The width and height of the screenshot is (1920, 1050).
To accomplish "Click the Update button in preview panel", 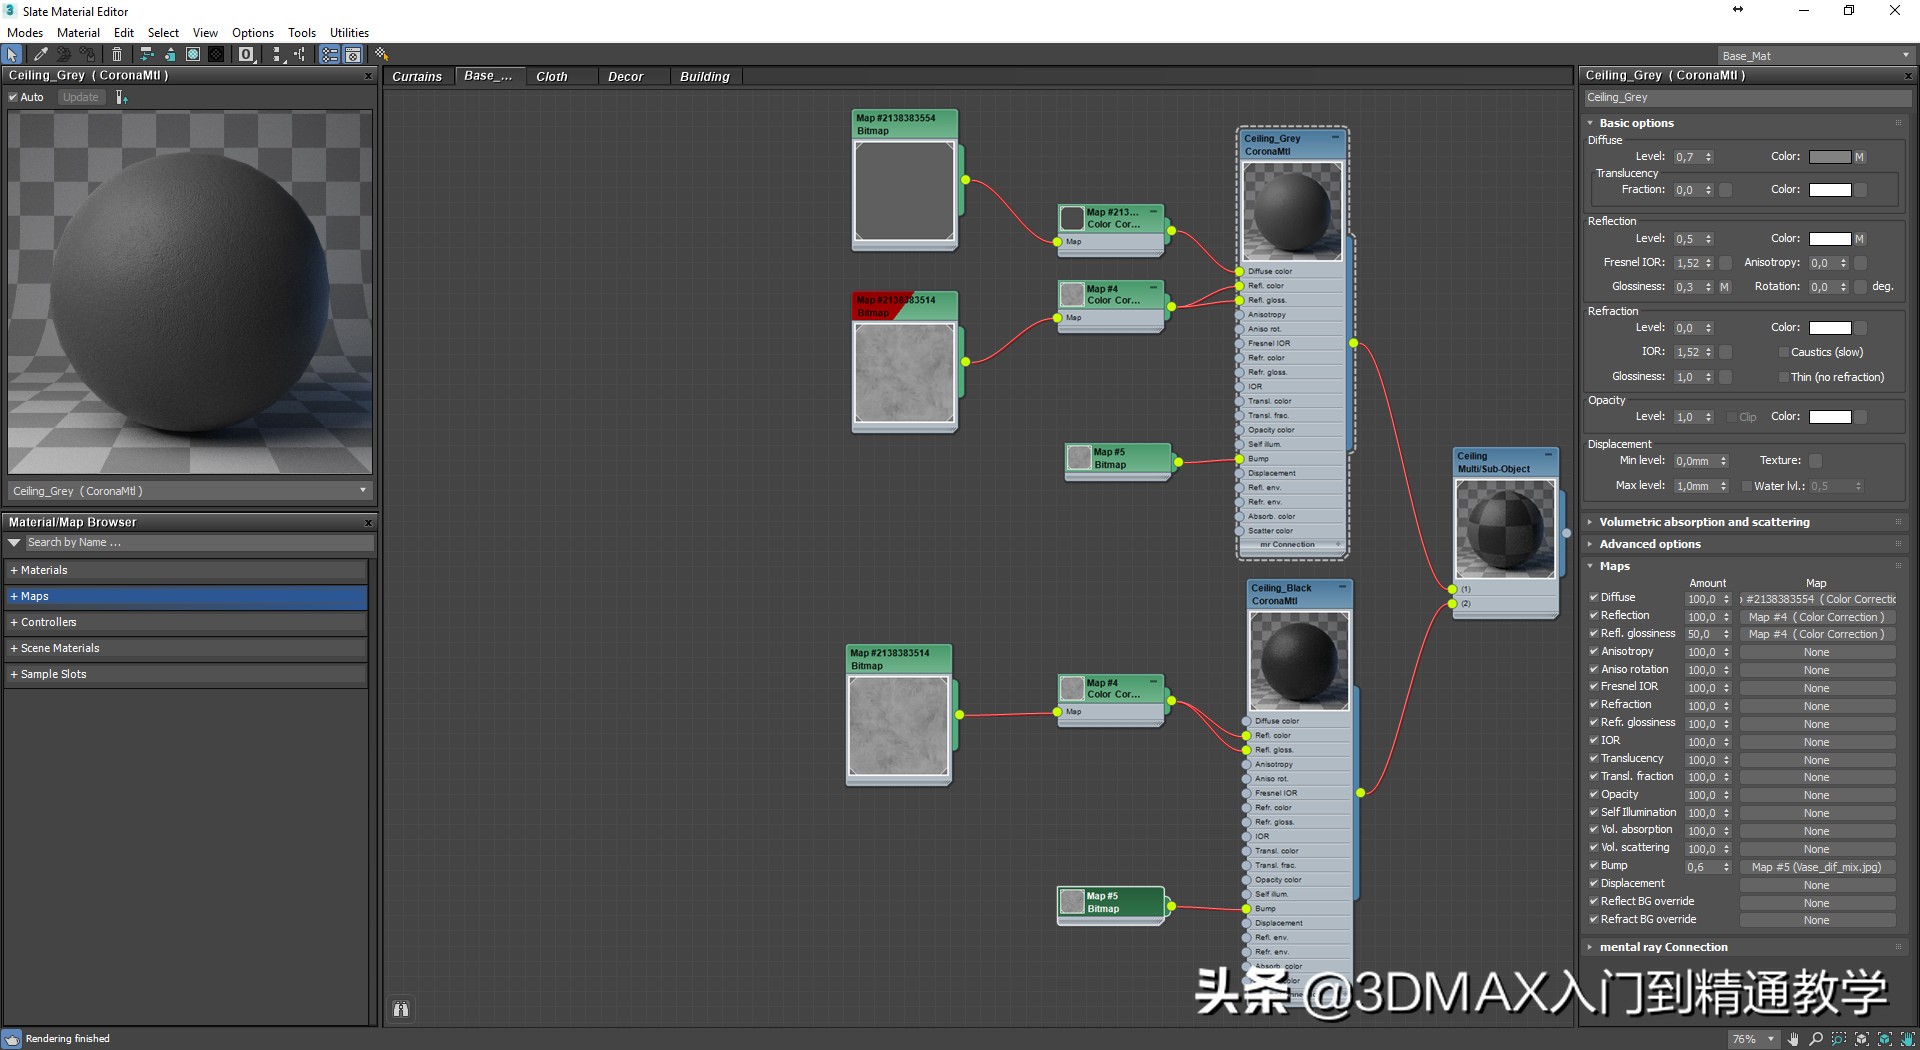I will [80, 97].
